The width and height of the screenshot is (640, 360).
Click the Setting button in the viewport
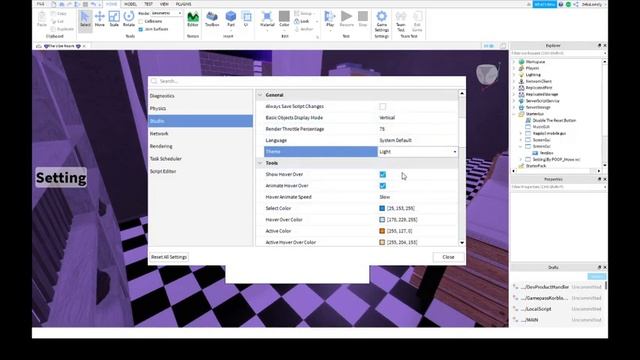61,178
